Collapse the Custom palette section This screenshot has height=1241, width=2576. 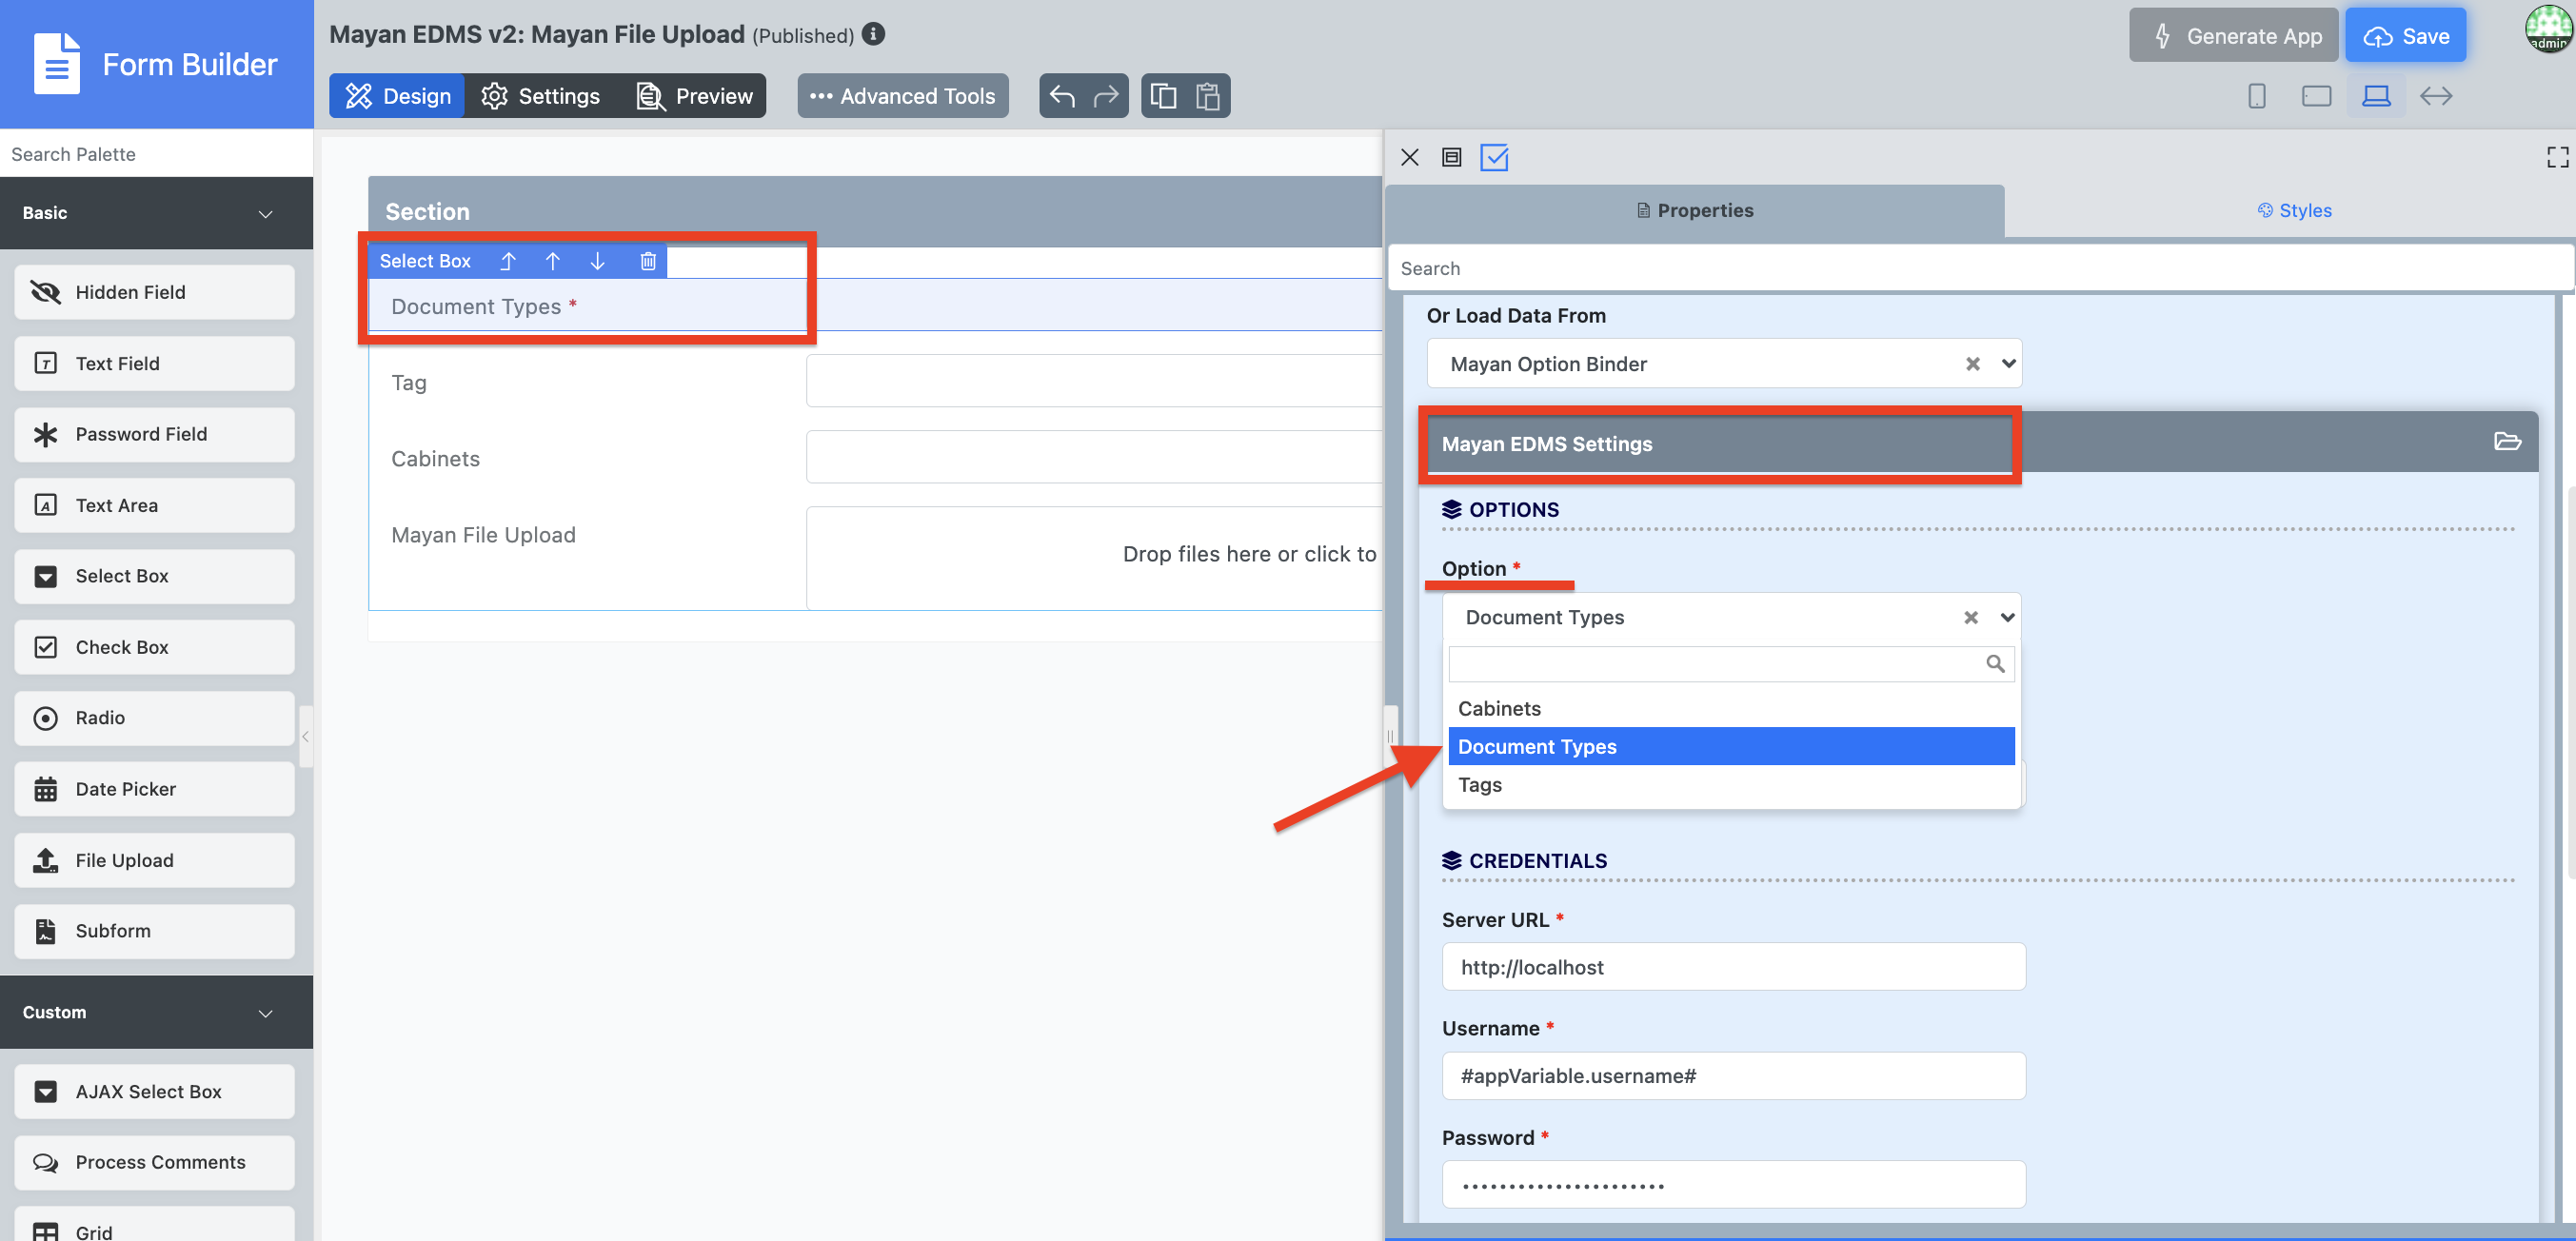click(265, 1013)
